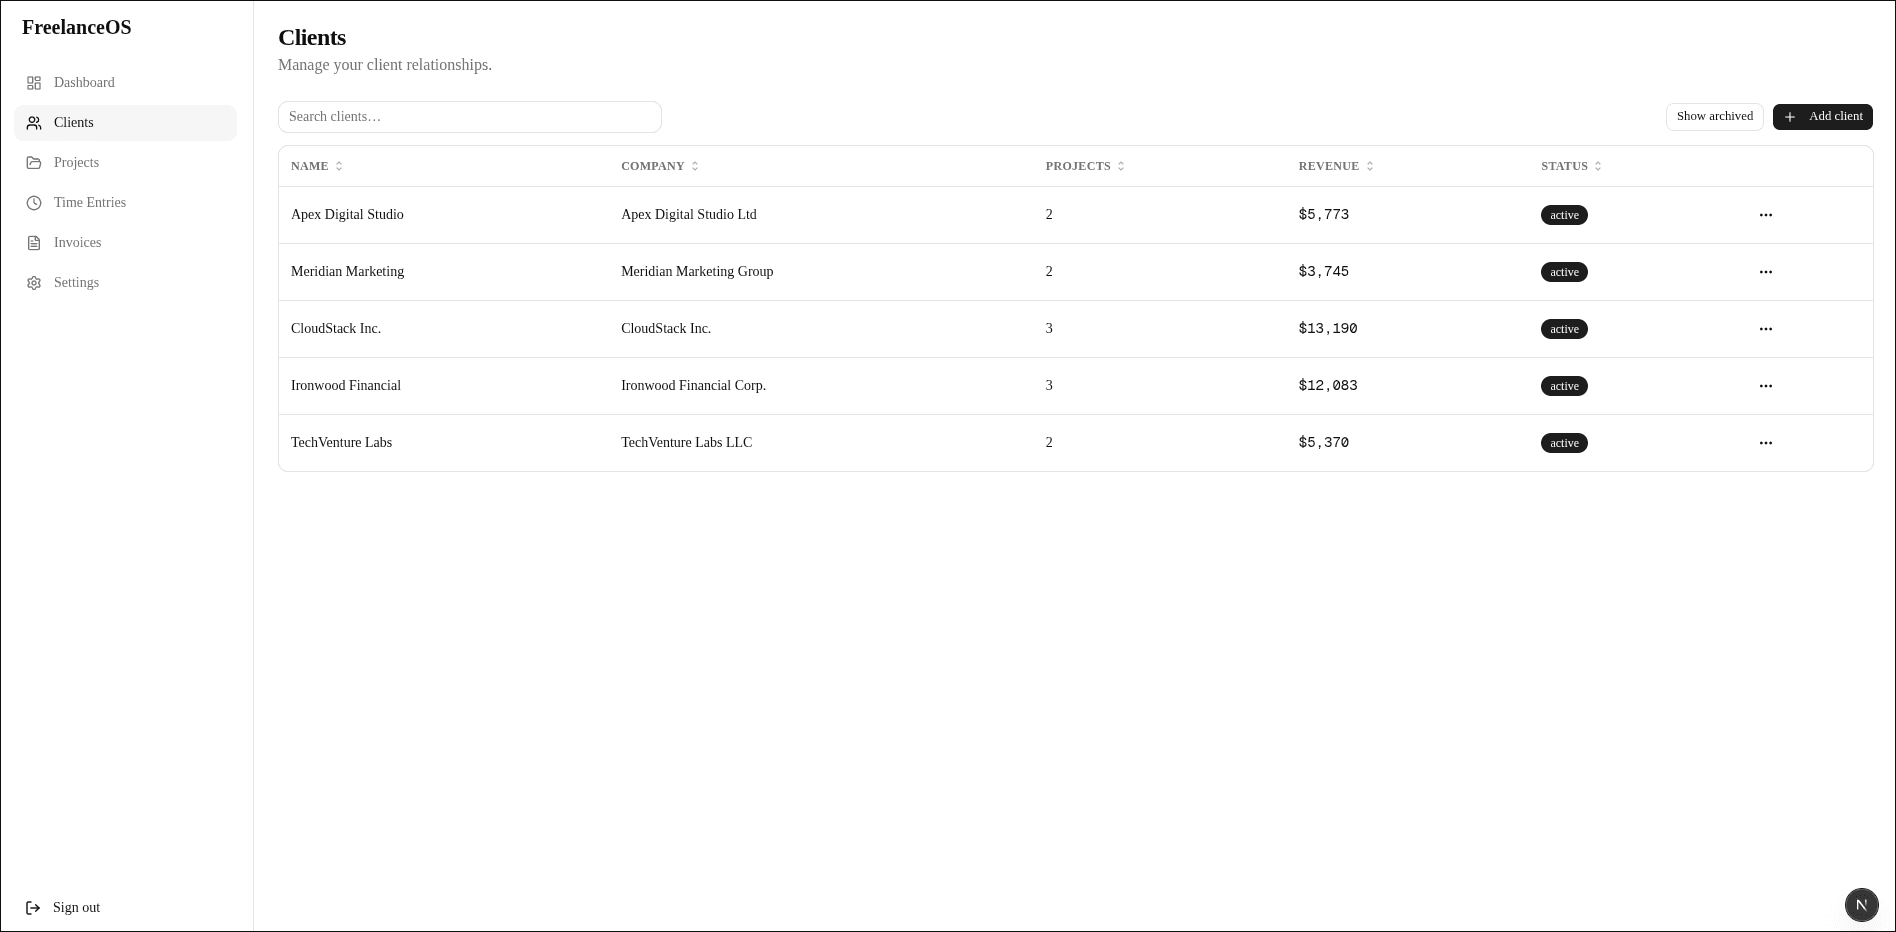This screenshot has height=932, width=1896.
Task: Click the Apex Digital Studio client name
Action: 347,215
